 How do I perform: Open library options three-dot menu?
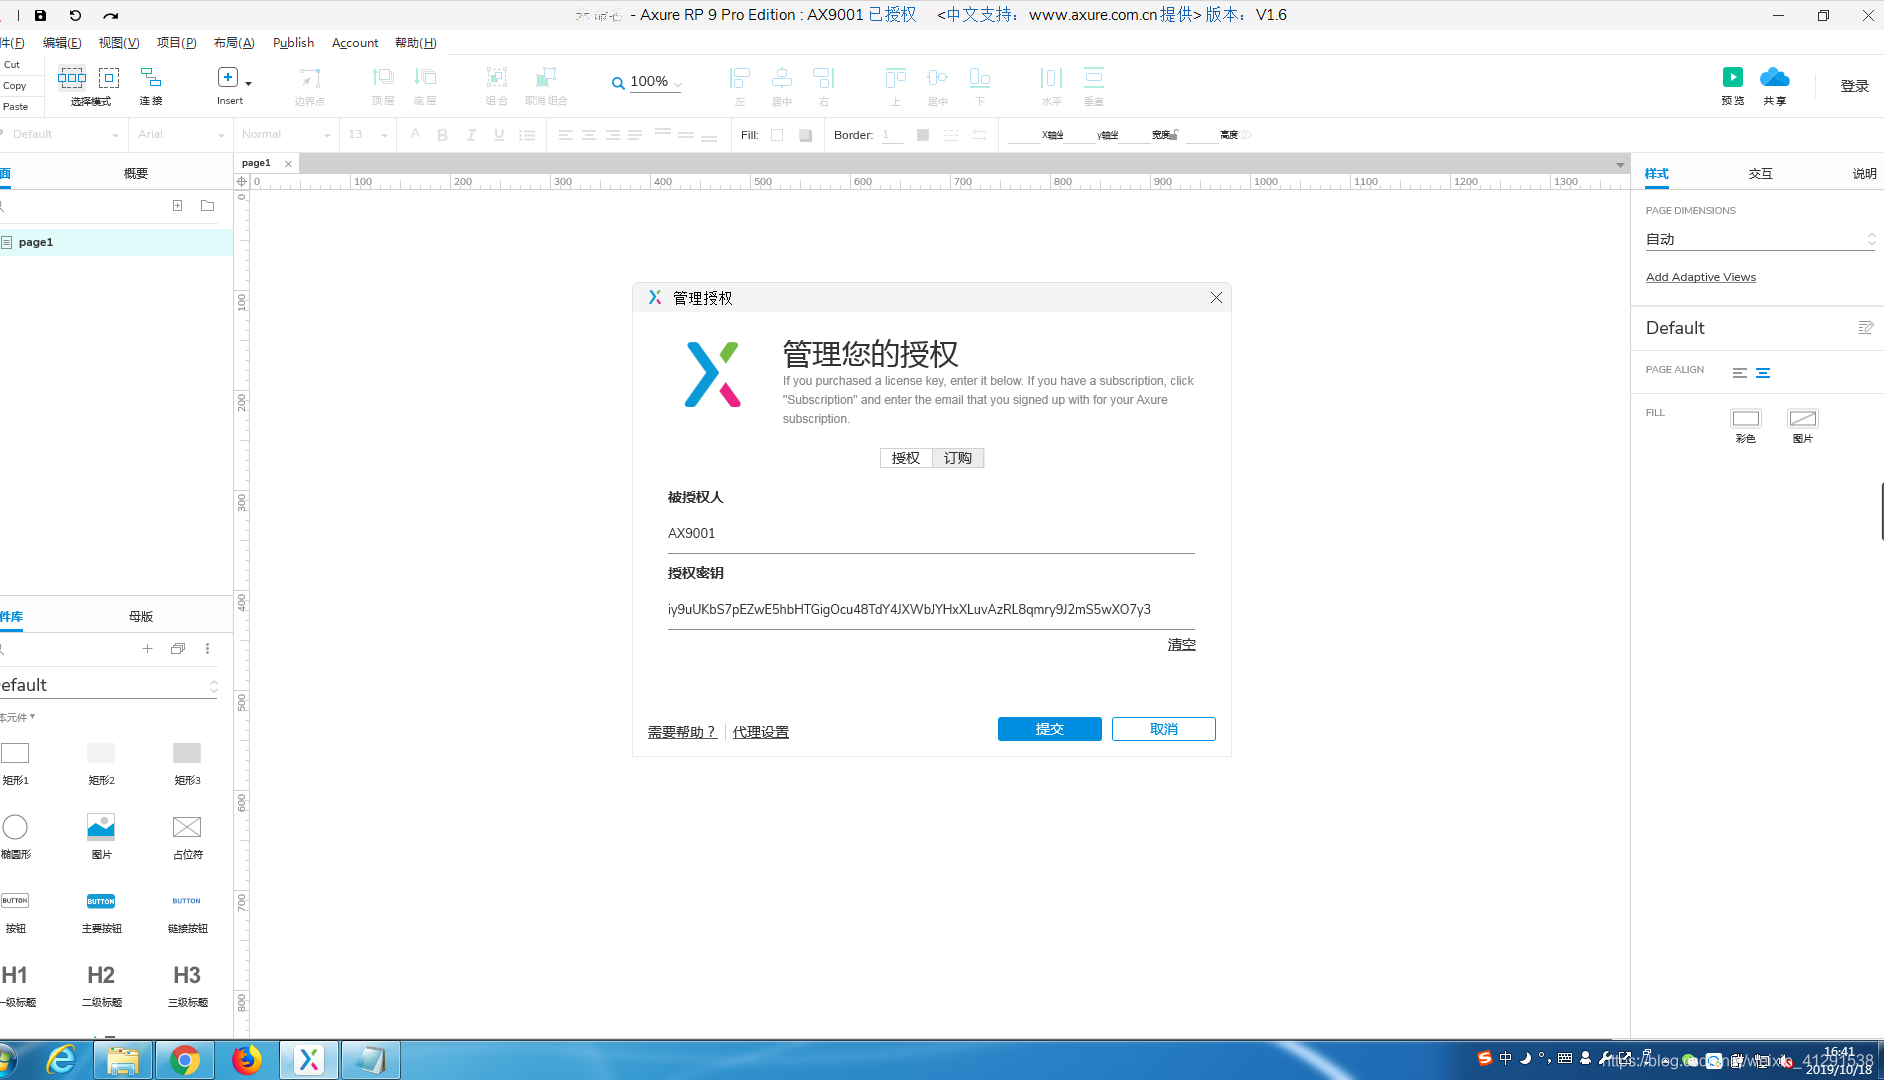point(207,648)
